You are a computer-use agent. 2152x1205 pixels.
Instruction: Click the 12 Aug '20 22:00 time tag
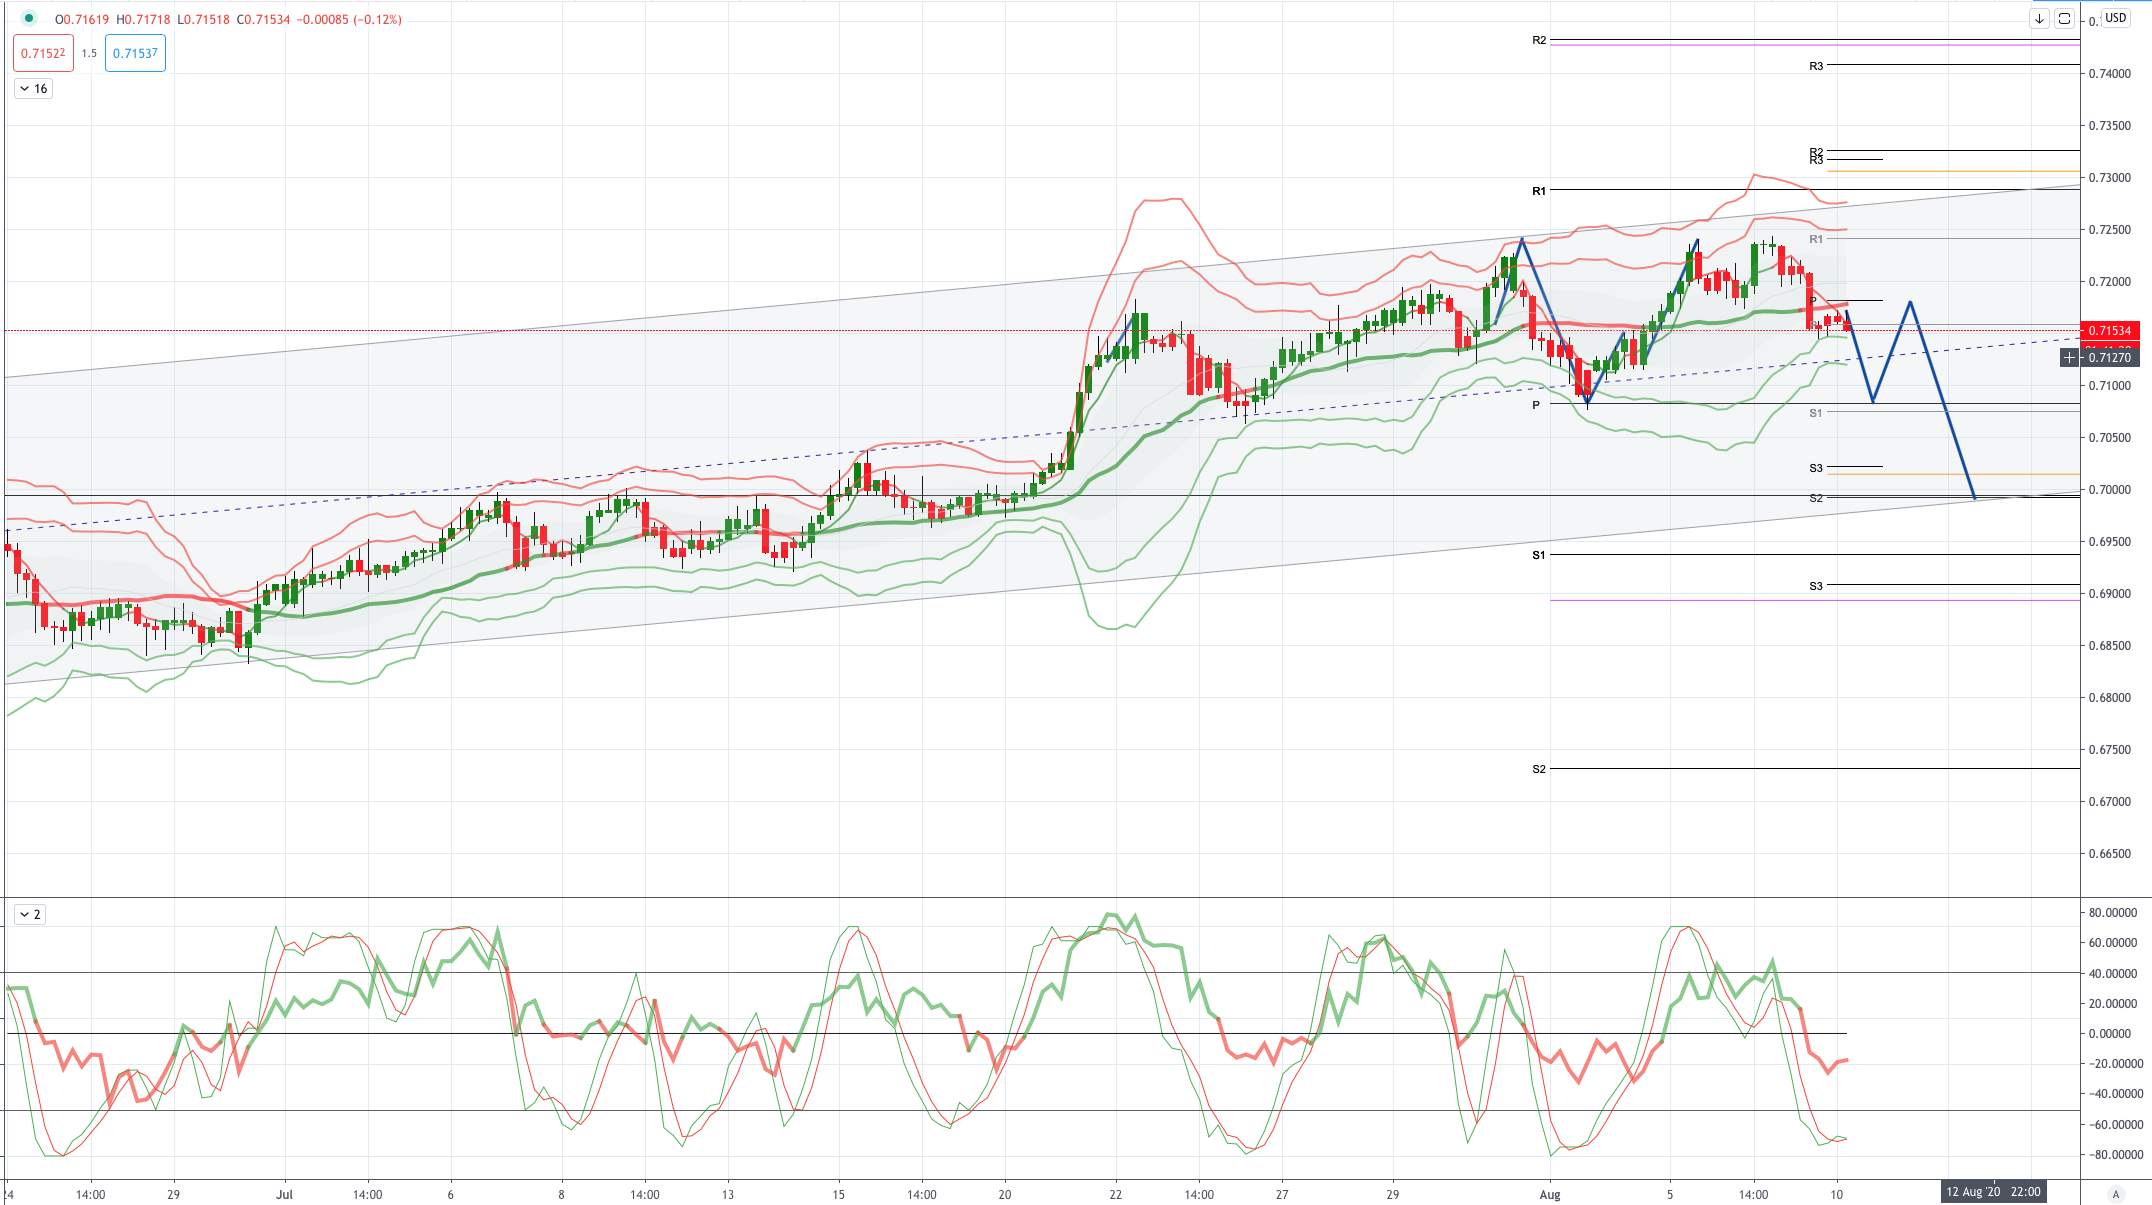click(x=1993, y=1192)
